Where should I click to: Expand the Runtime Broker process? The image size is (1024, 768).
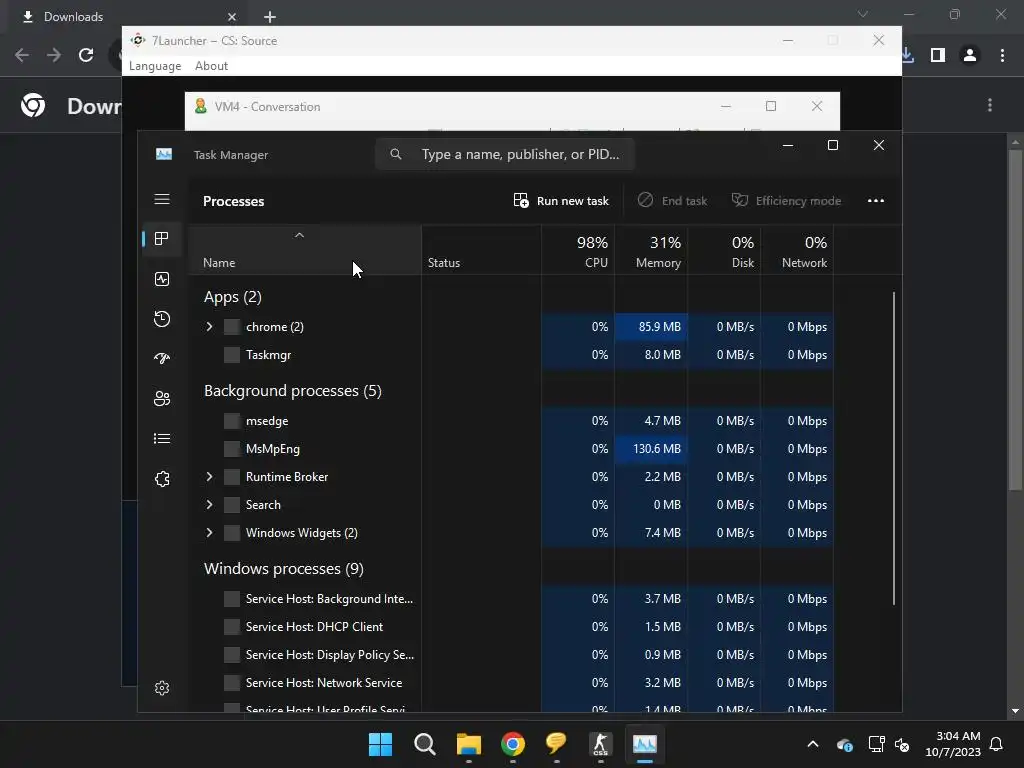209,477
